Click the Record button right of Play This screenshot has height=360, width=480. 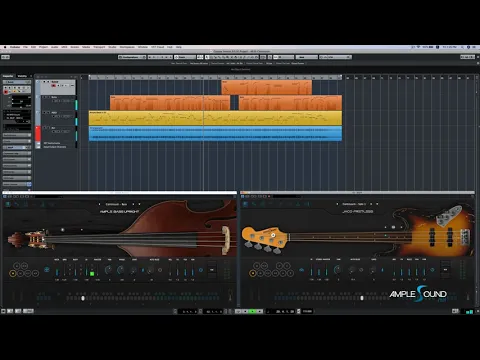point(260,311)
